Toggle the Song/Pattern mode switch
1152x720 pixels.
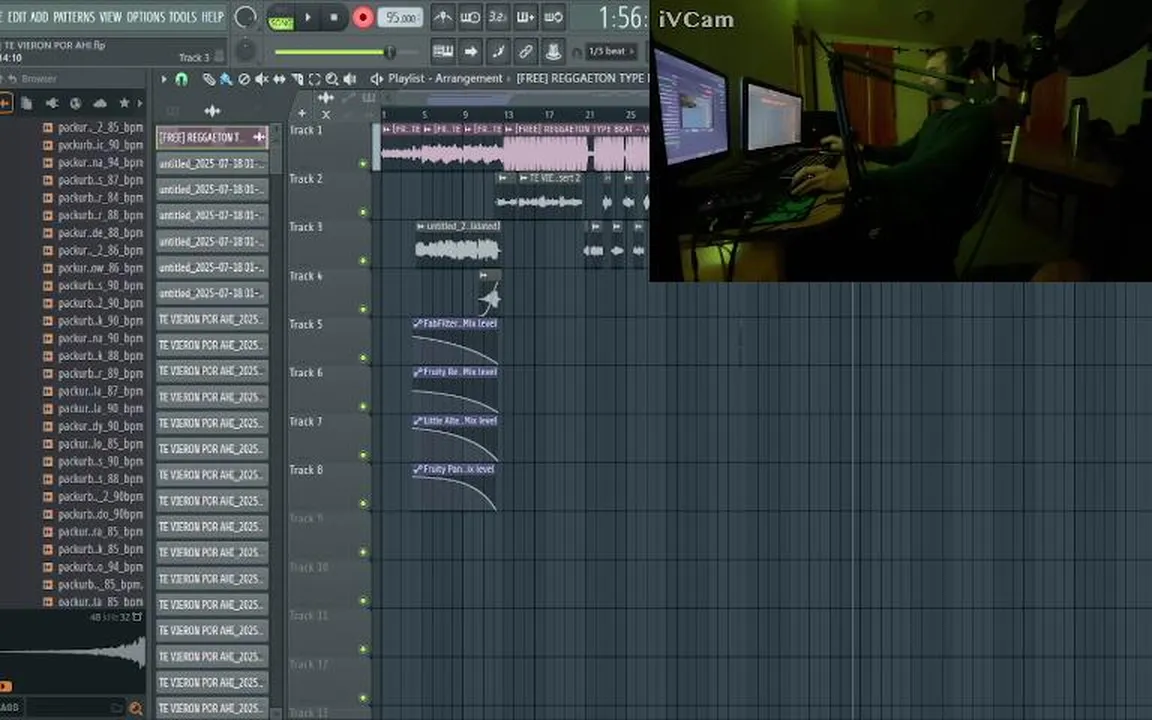280,18
